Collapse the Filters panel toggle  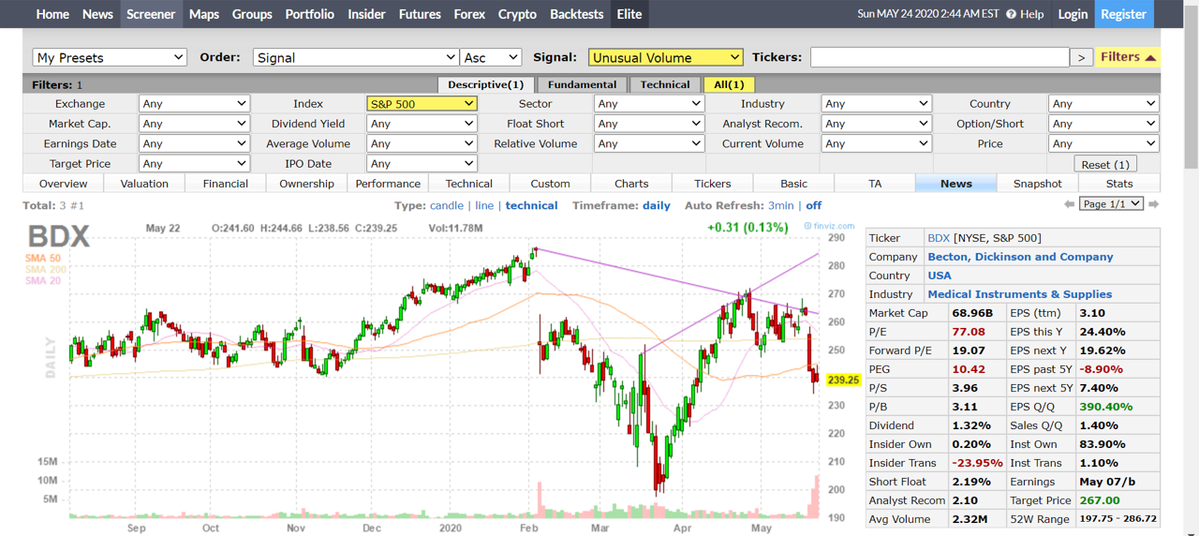(x=1128, y=57)
